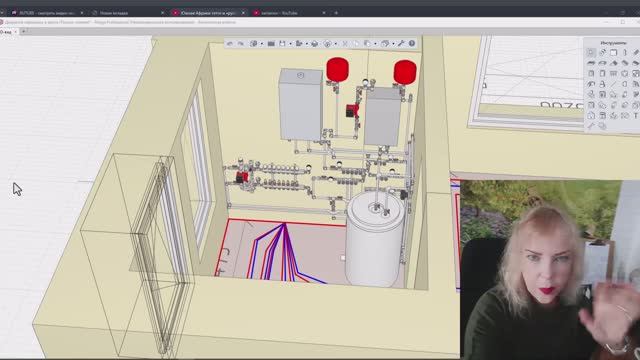Select the text T tool in the tools panel

tap(636, 116)
